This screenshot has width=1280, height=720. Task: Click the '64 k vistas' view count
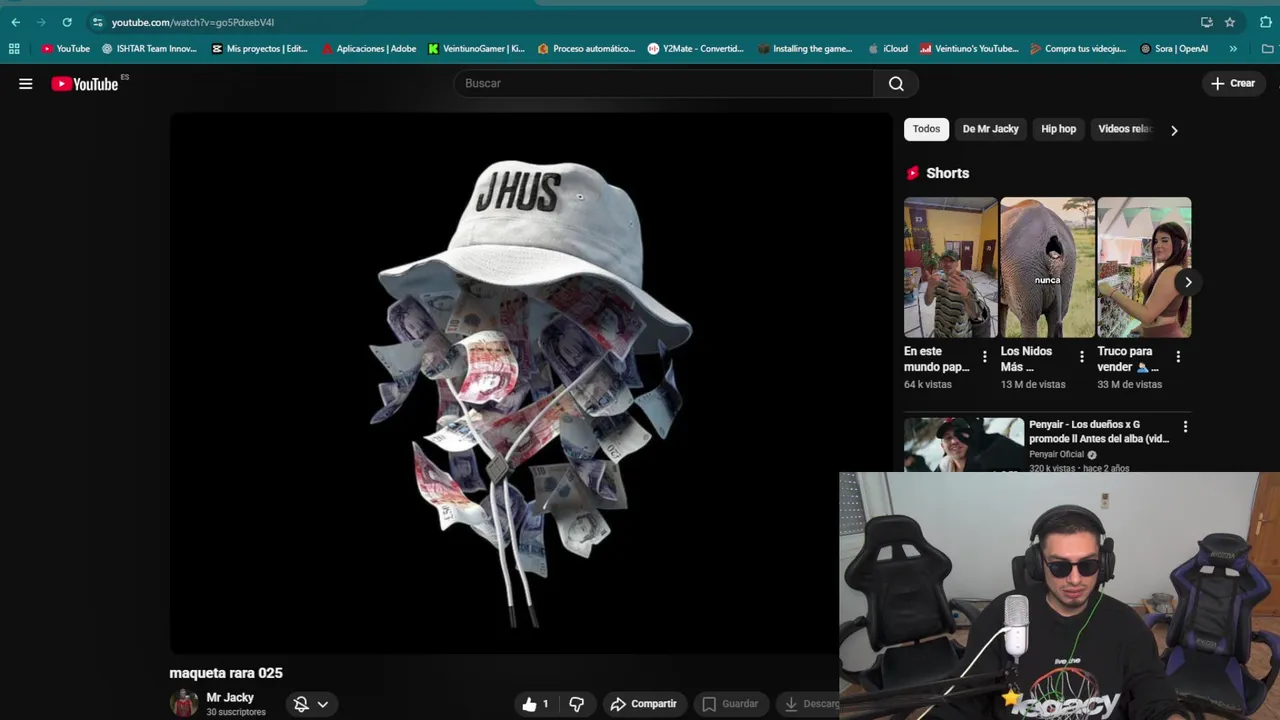(x=928, y=384)
